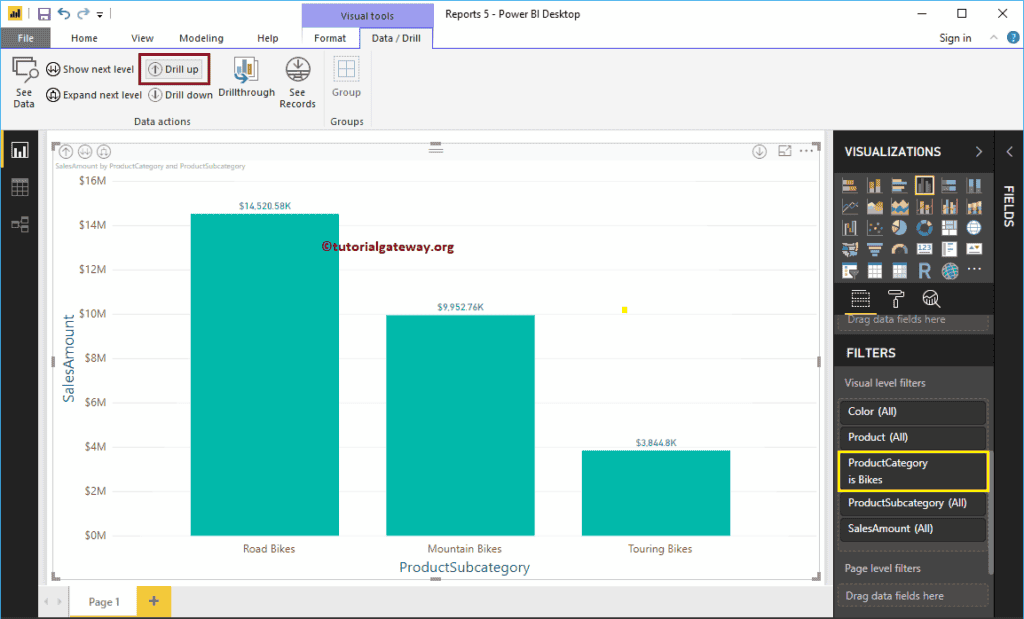
Task: Select the Stacked column chart visual
Action: pyautogui.click(x=874, y=186)
